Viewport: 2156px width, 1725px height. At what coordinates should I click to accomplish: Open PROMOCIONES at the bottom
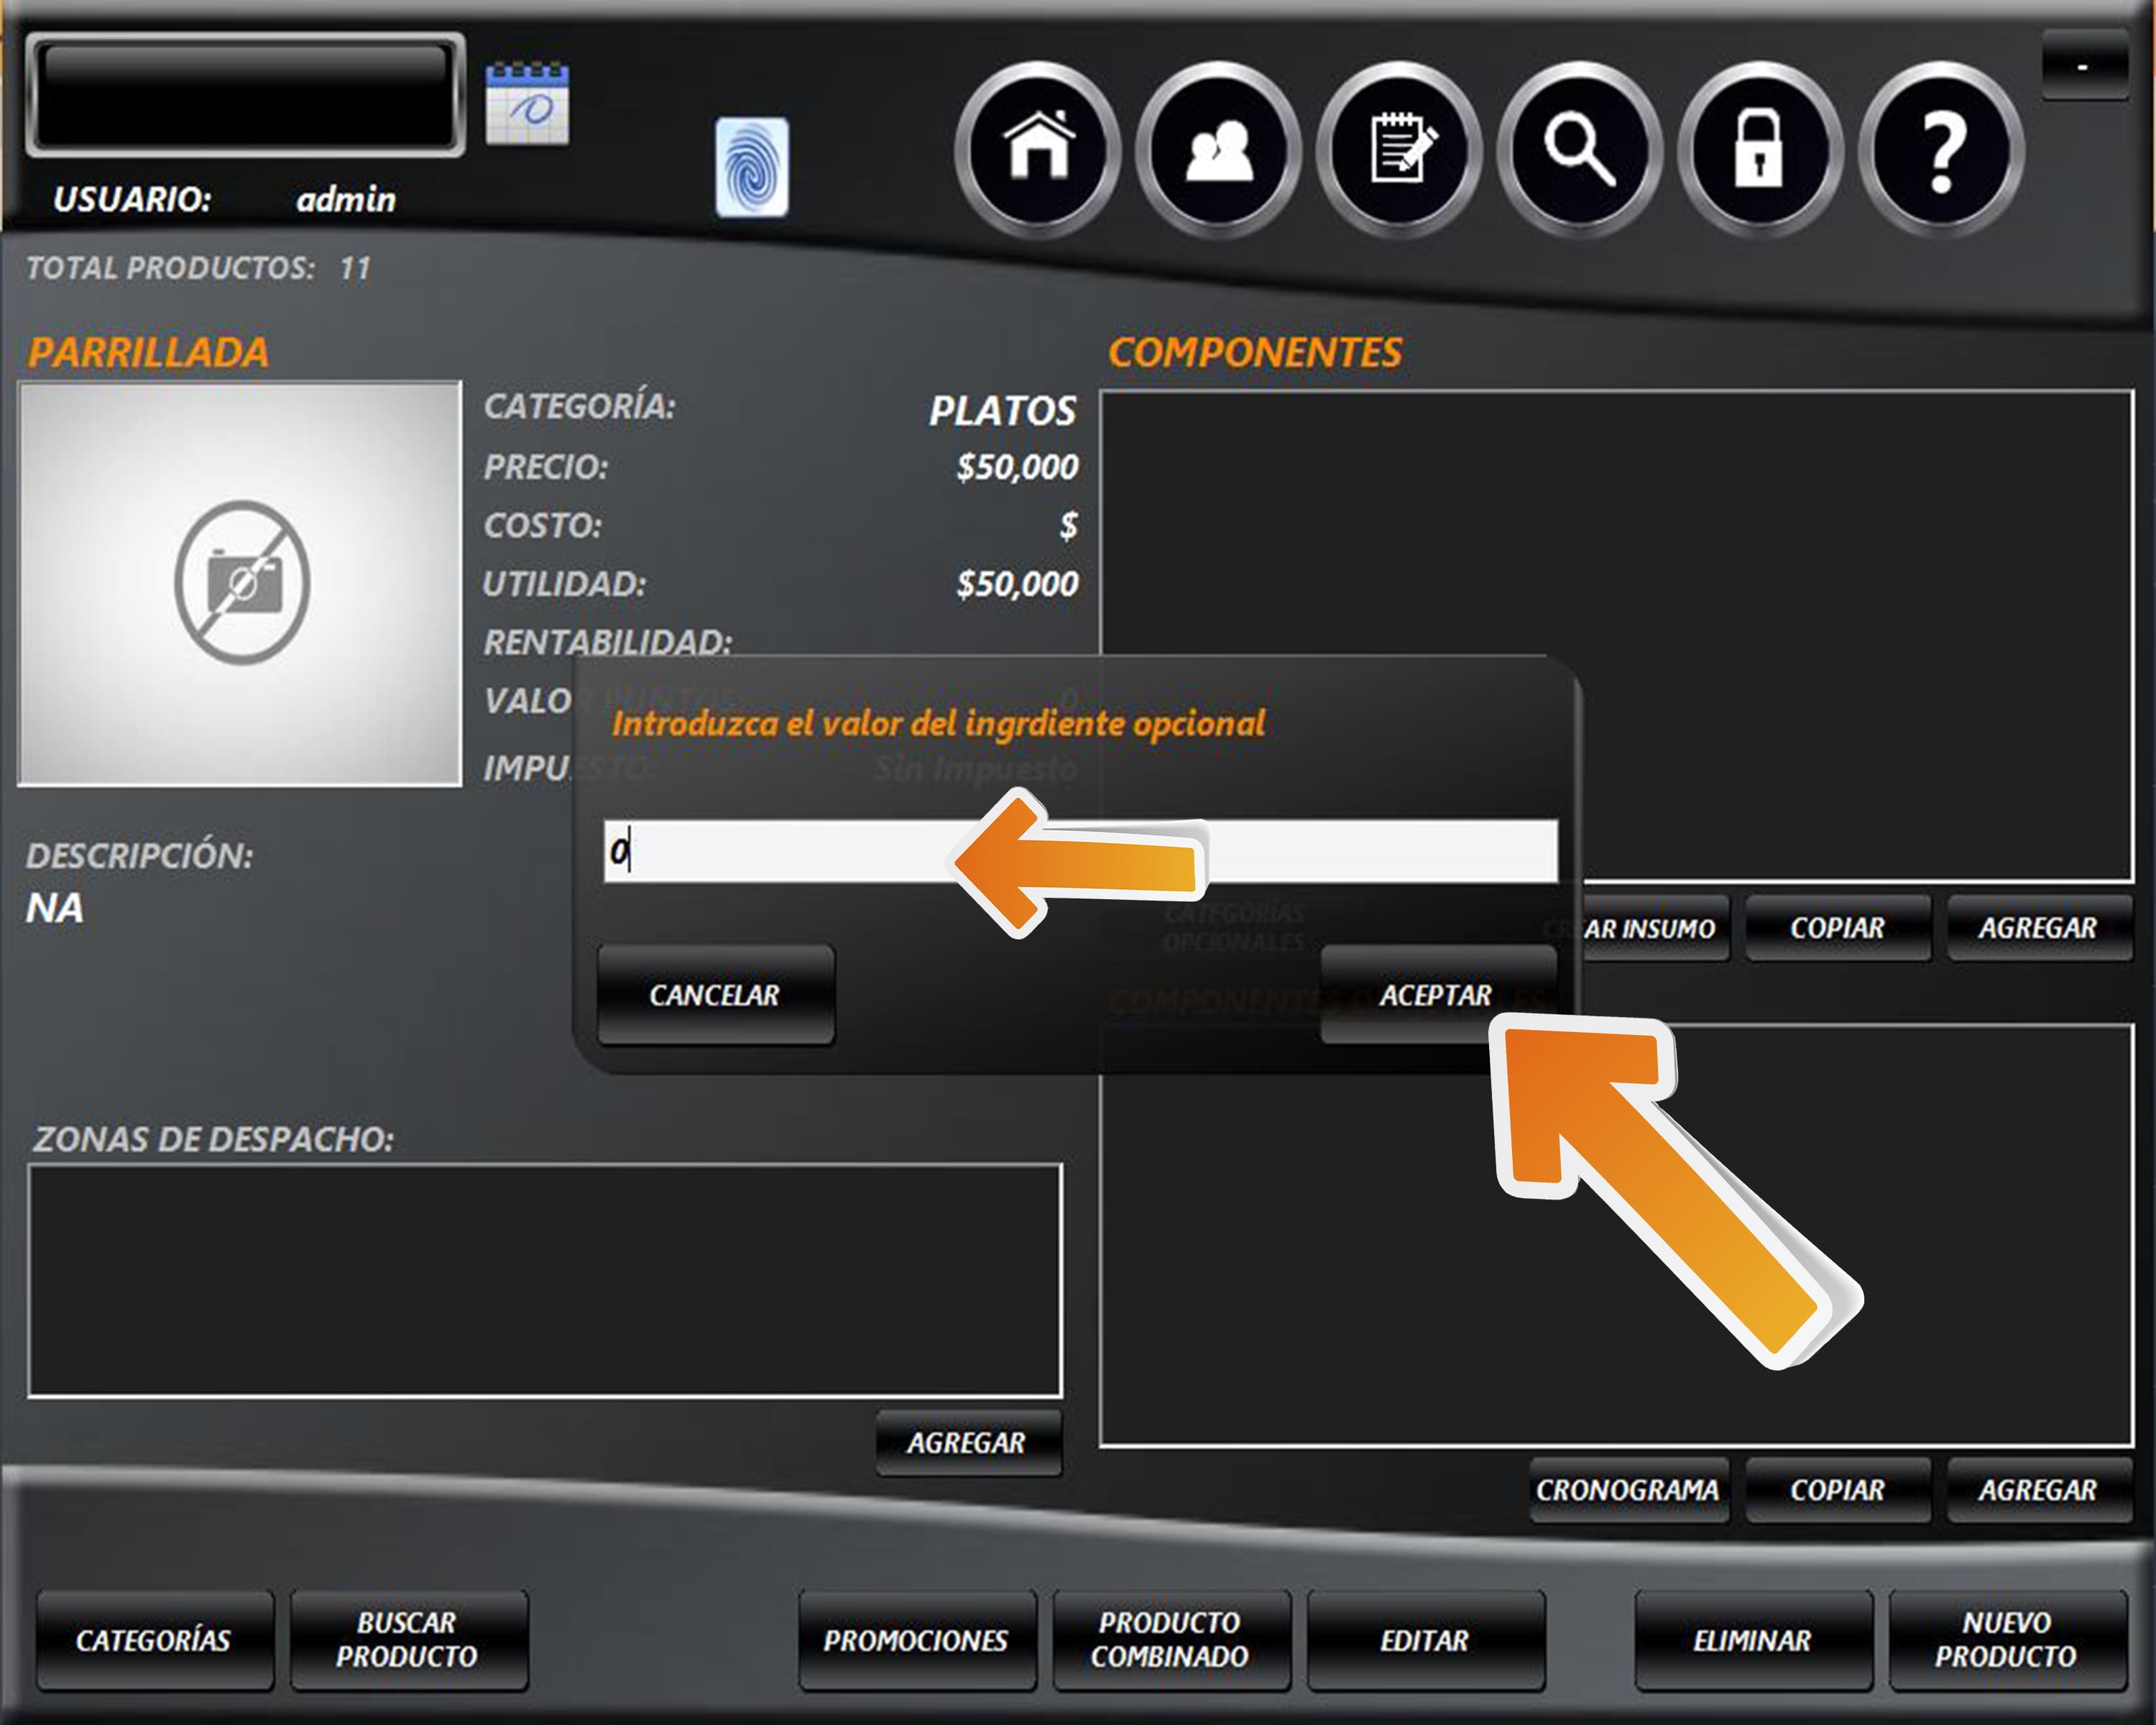tap(916, 1640)
